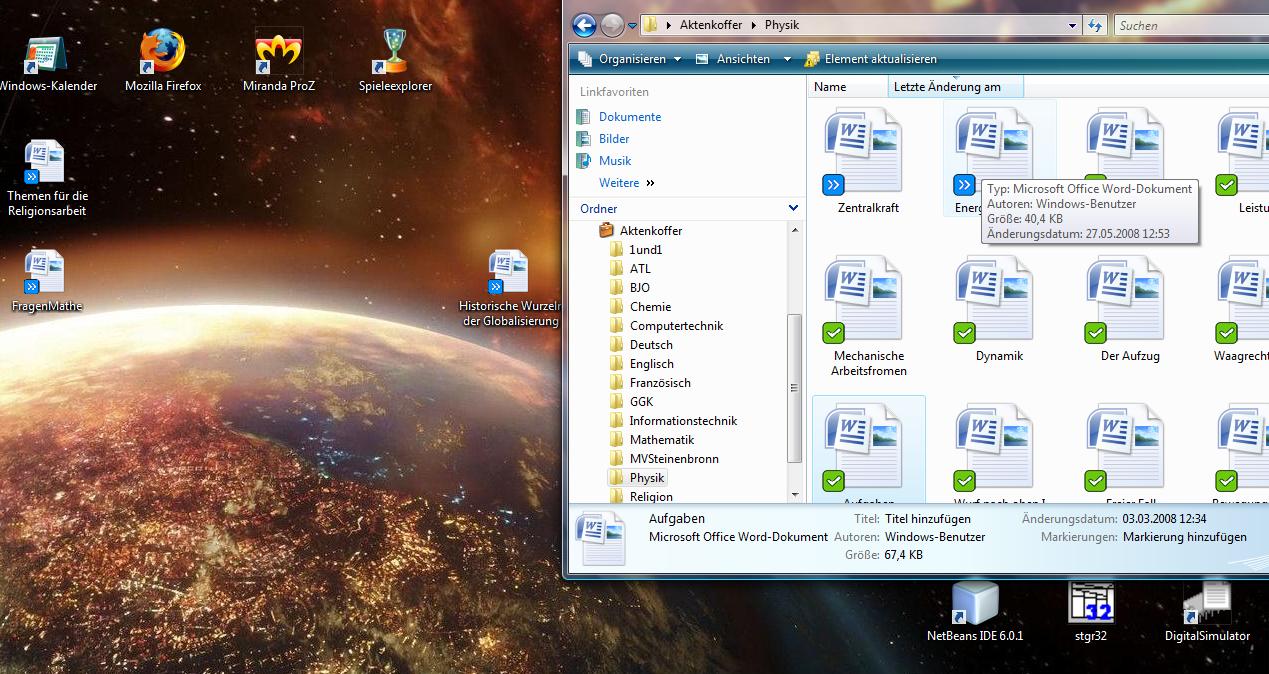The width and height of the screenshot is (1269, 674).
Task: Select the 1und1 folder in tree
Action: tap(645, 250)
